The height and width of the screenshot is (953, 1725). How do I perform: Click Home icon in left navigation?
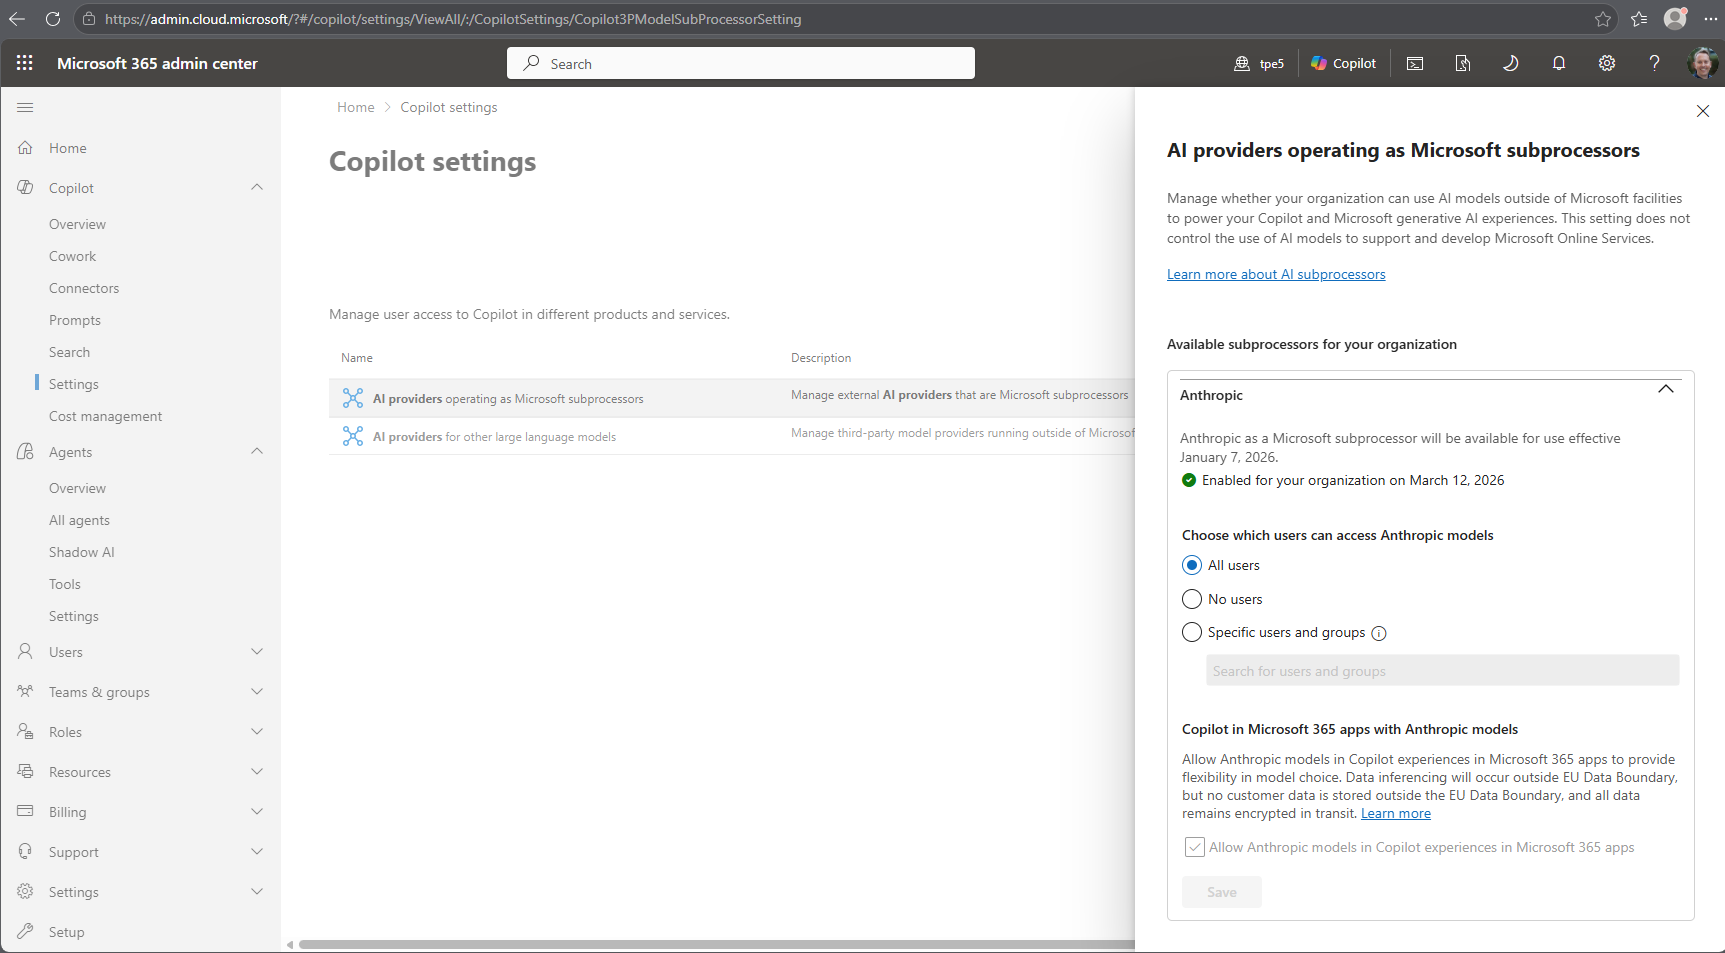(25, 148)
